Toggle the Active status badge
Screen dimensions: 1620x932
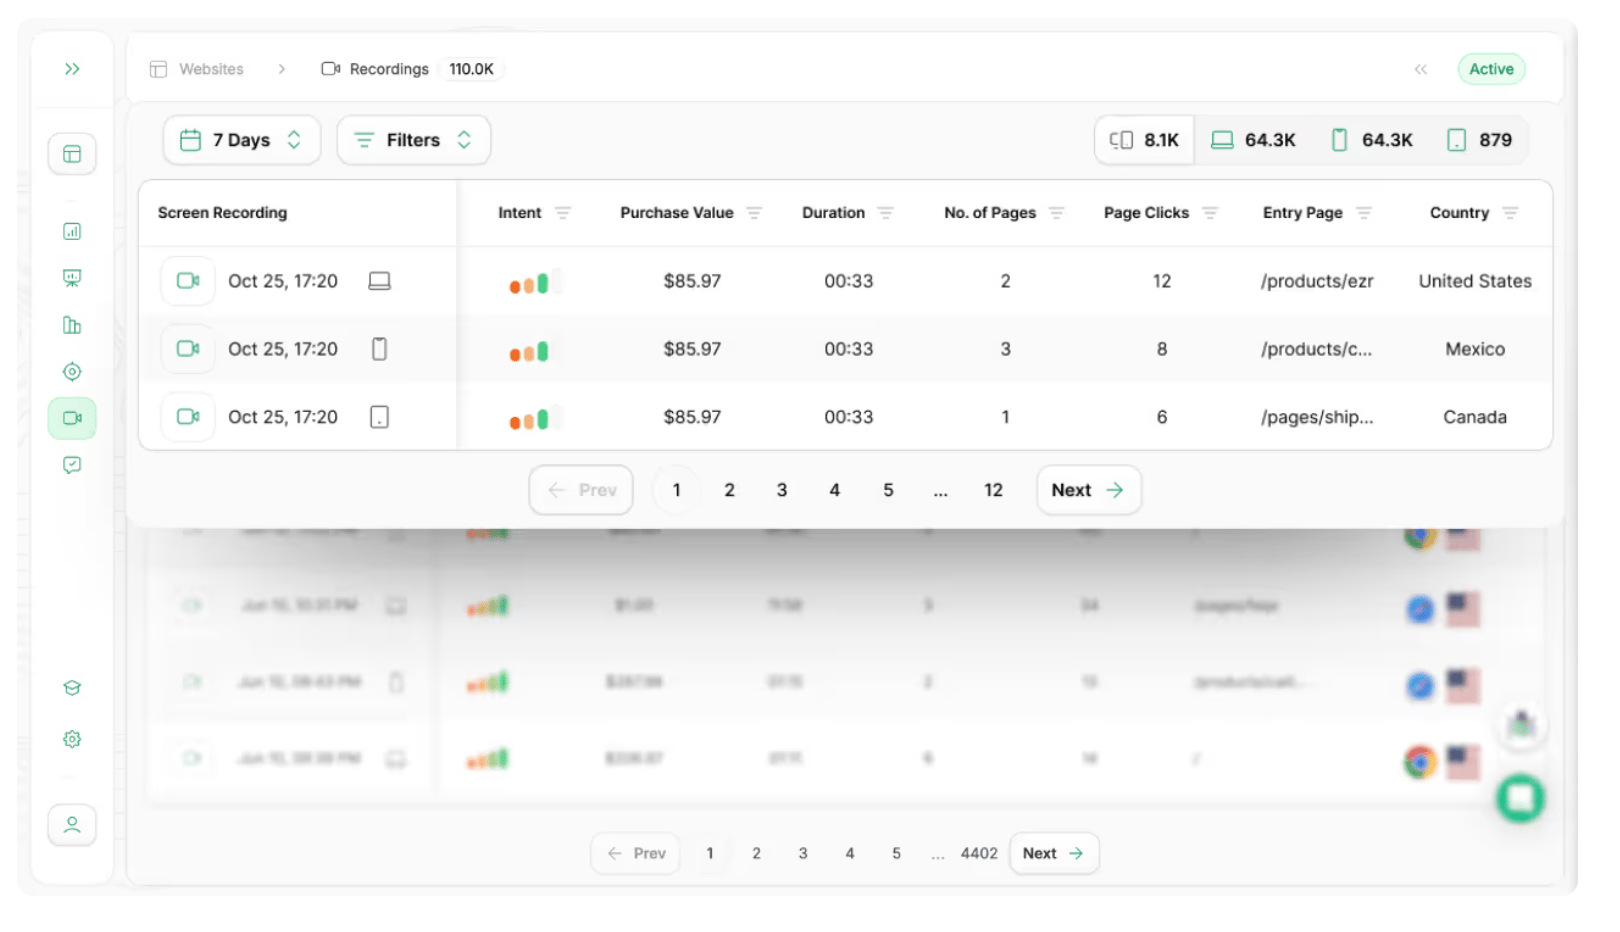click(x=1491, y=69)
